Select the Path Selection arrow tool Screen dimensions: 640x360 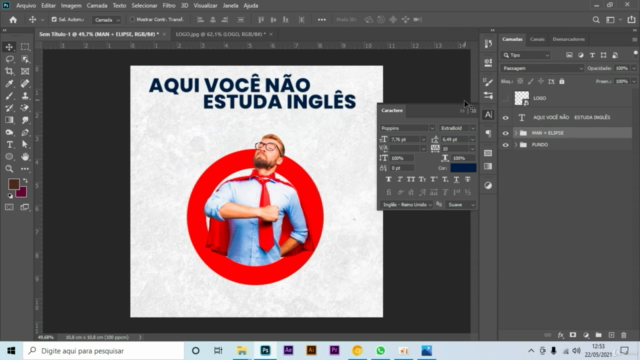(x=25, y=144)
